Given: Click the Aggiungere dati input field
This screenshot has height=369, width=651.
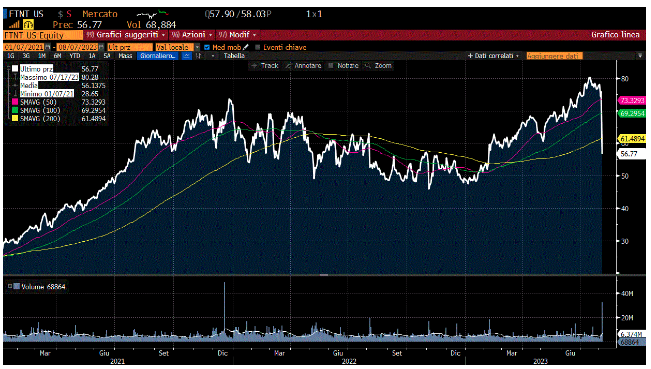Looking at the screenshot, I should point(554,56).
